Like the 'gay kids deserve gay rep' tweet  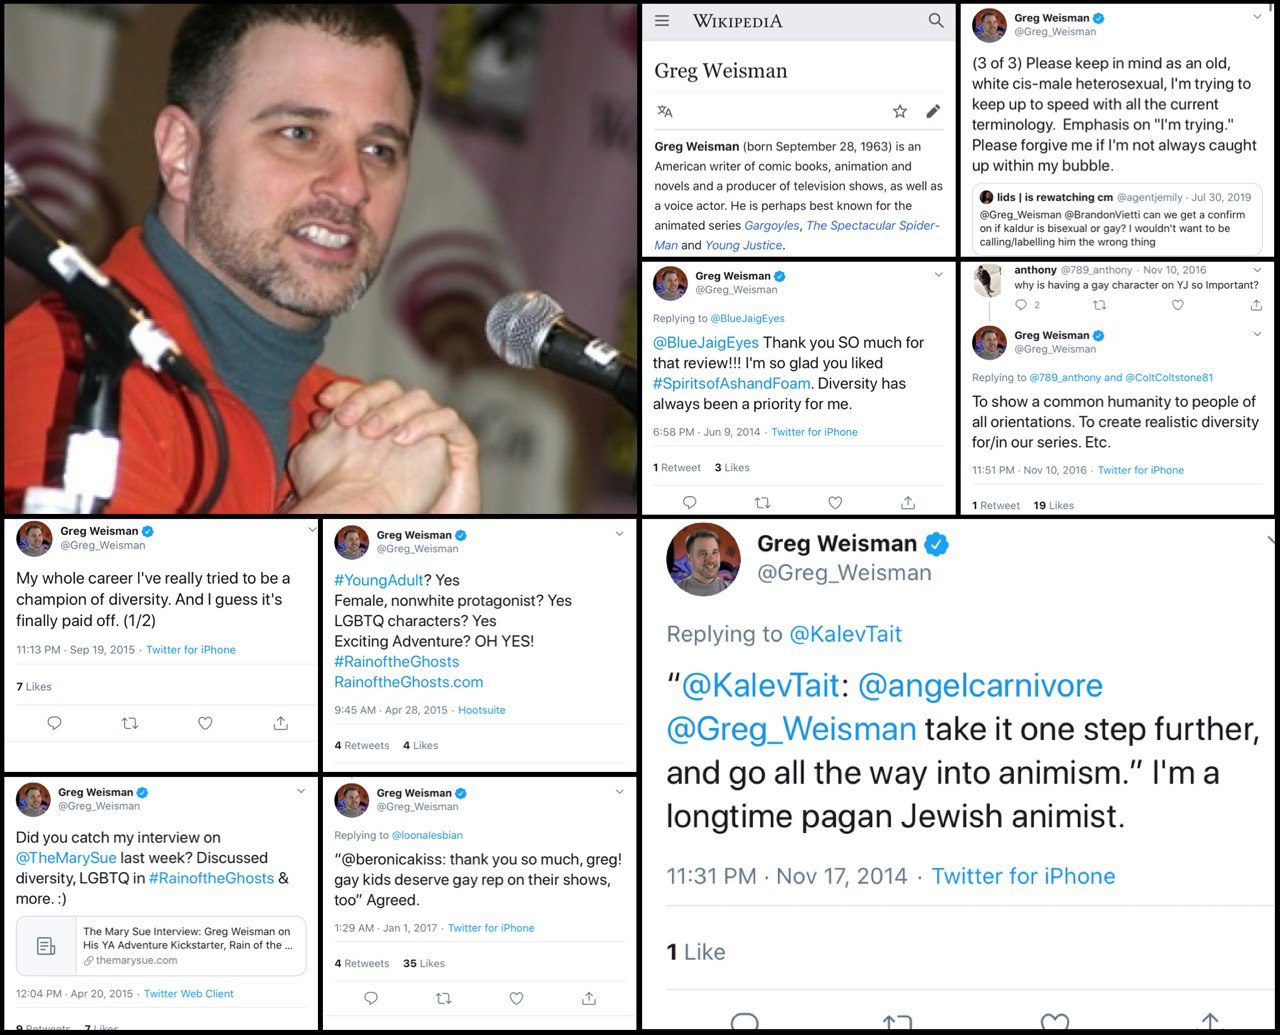pos(516,998)
